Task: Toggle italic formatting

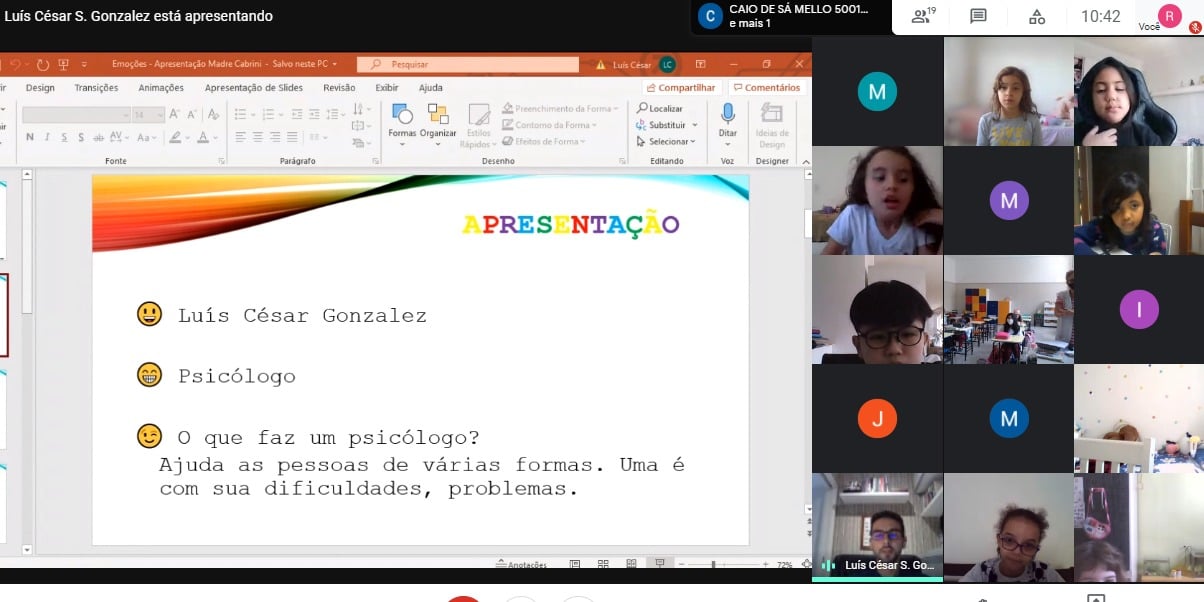Action: coord(48,137)
